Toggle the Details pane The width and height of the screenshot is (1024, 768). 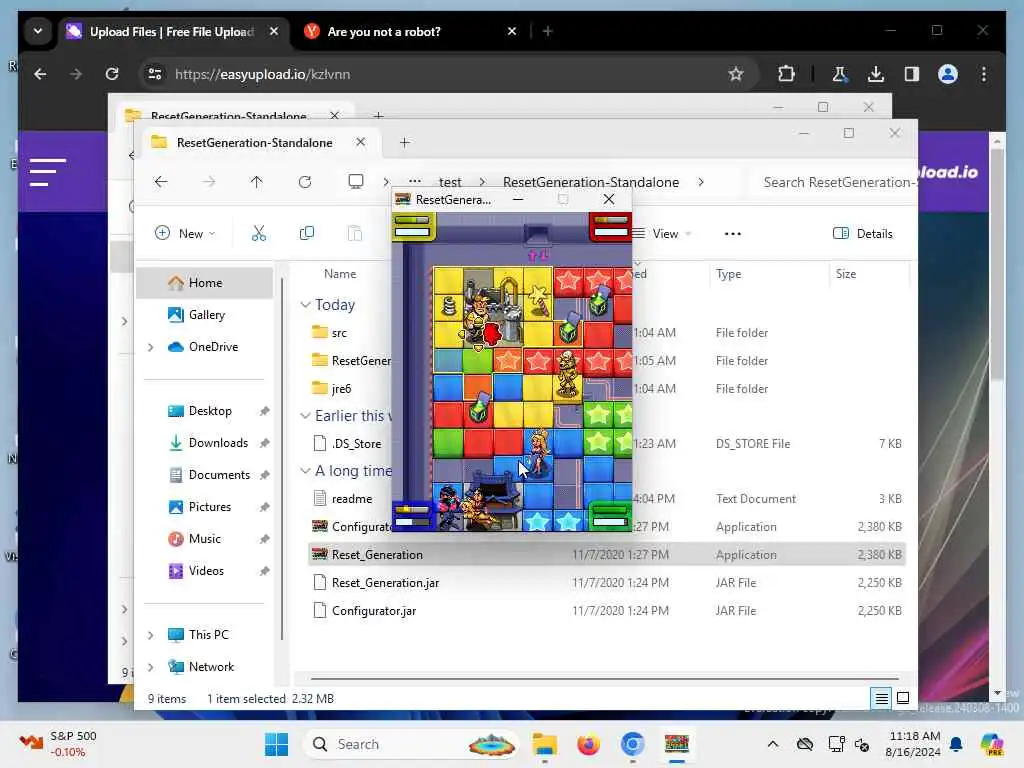[x=863, y=234]
